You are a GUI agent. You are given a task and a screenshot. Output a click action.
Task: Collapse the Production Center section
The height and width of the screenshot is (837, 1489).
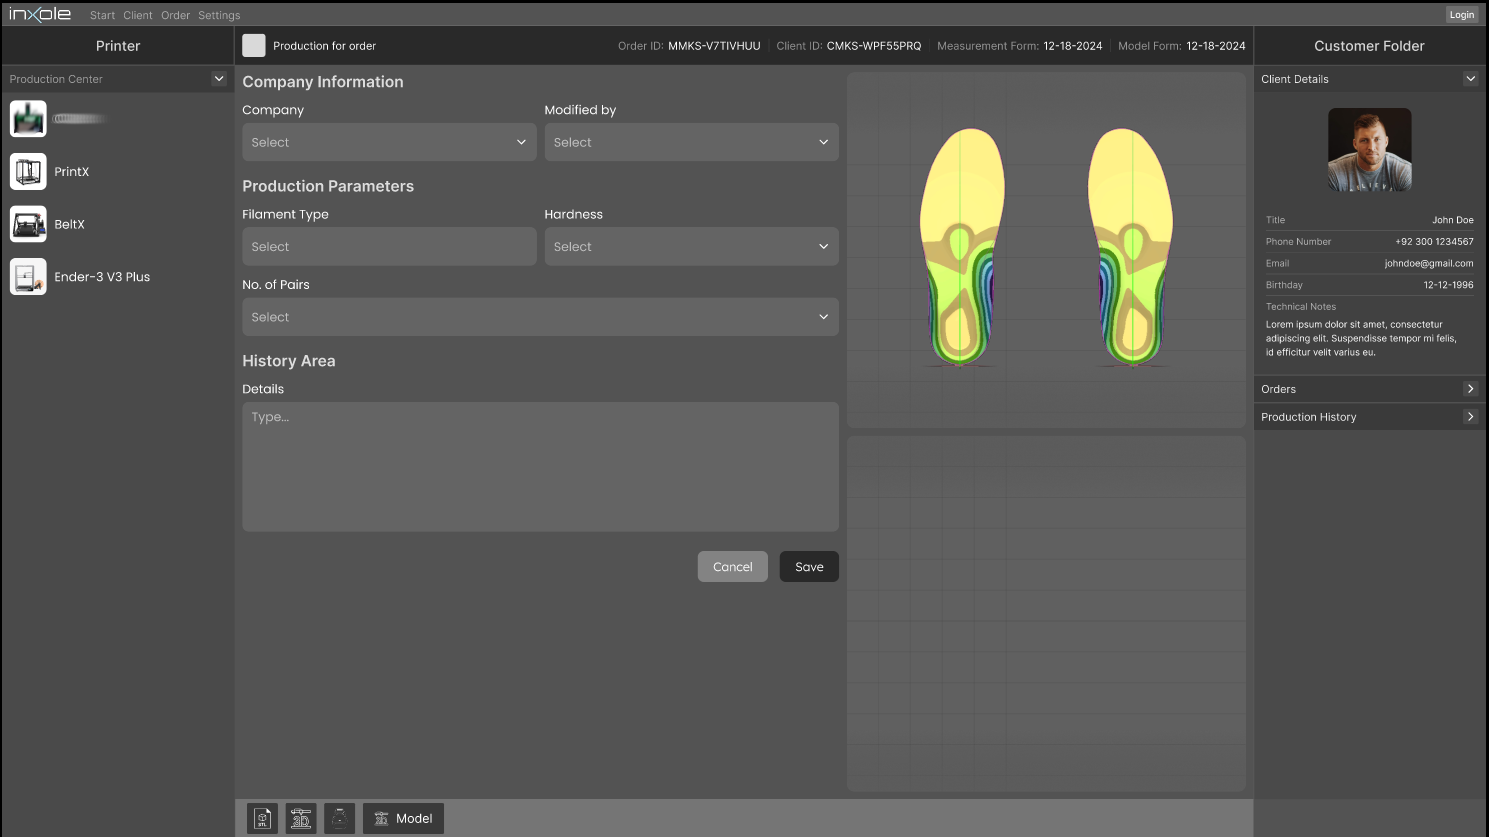[x=219, y=79]
